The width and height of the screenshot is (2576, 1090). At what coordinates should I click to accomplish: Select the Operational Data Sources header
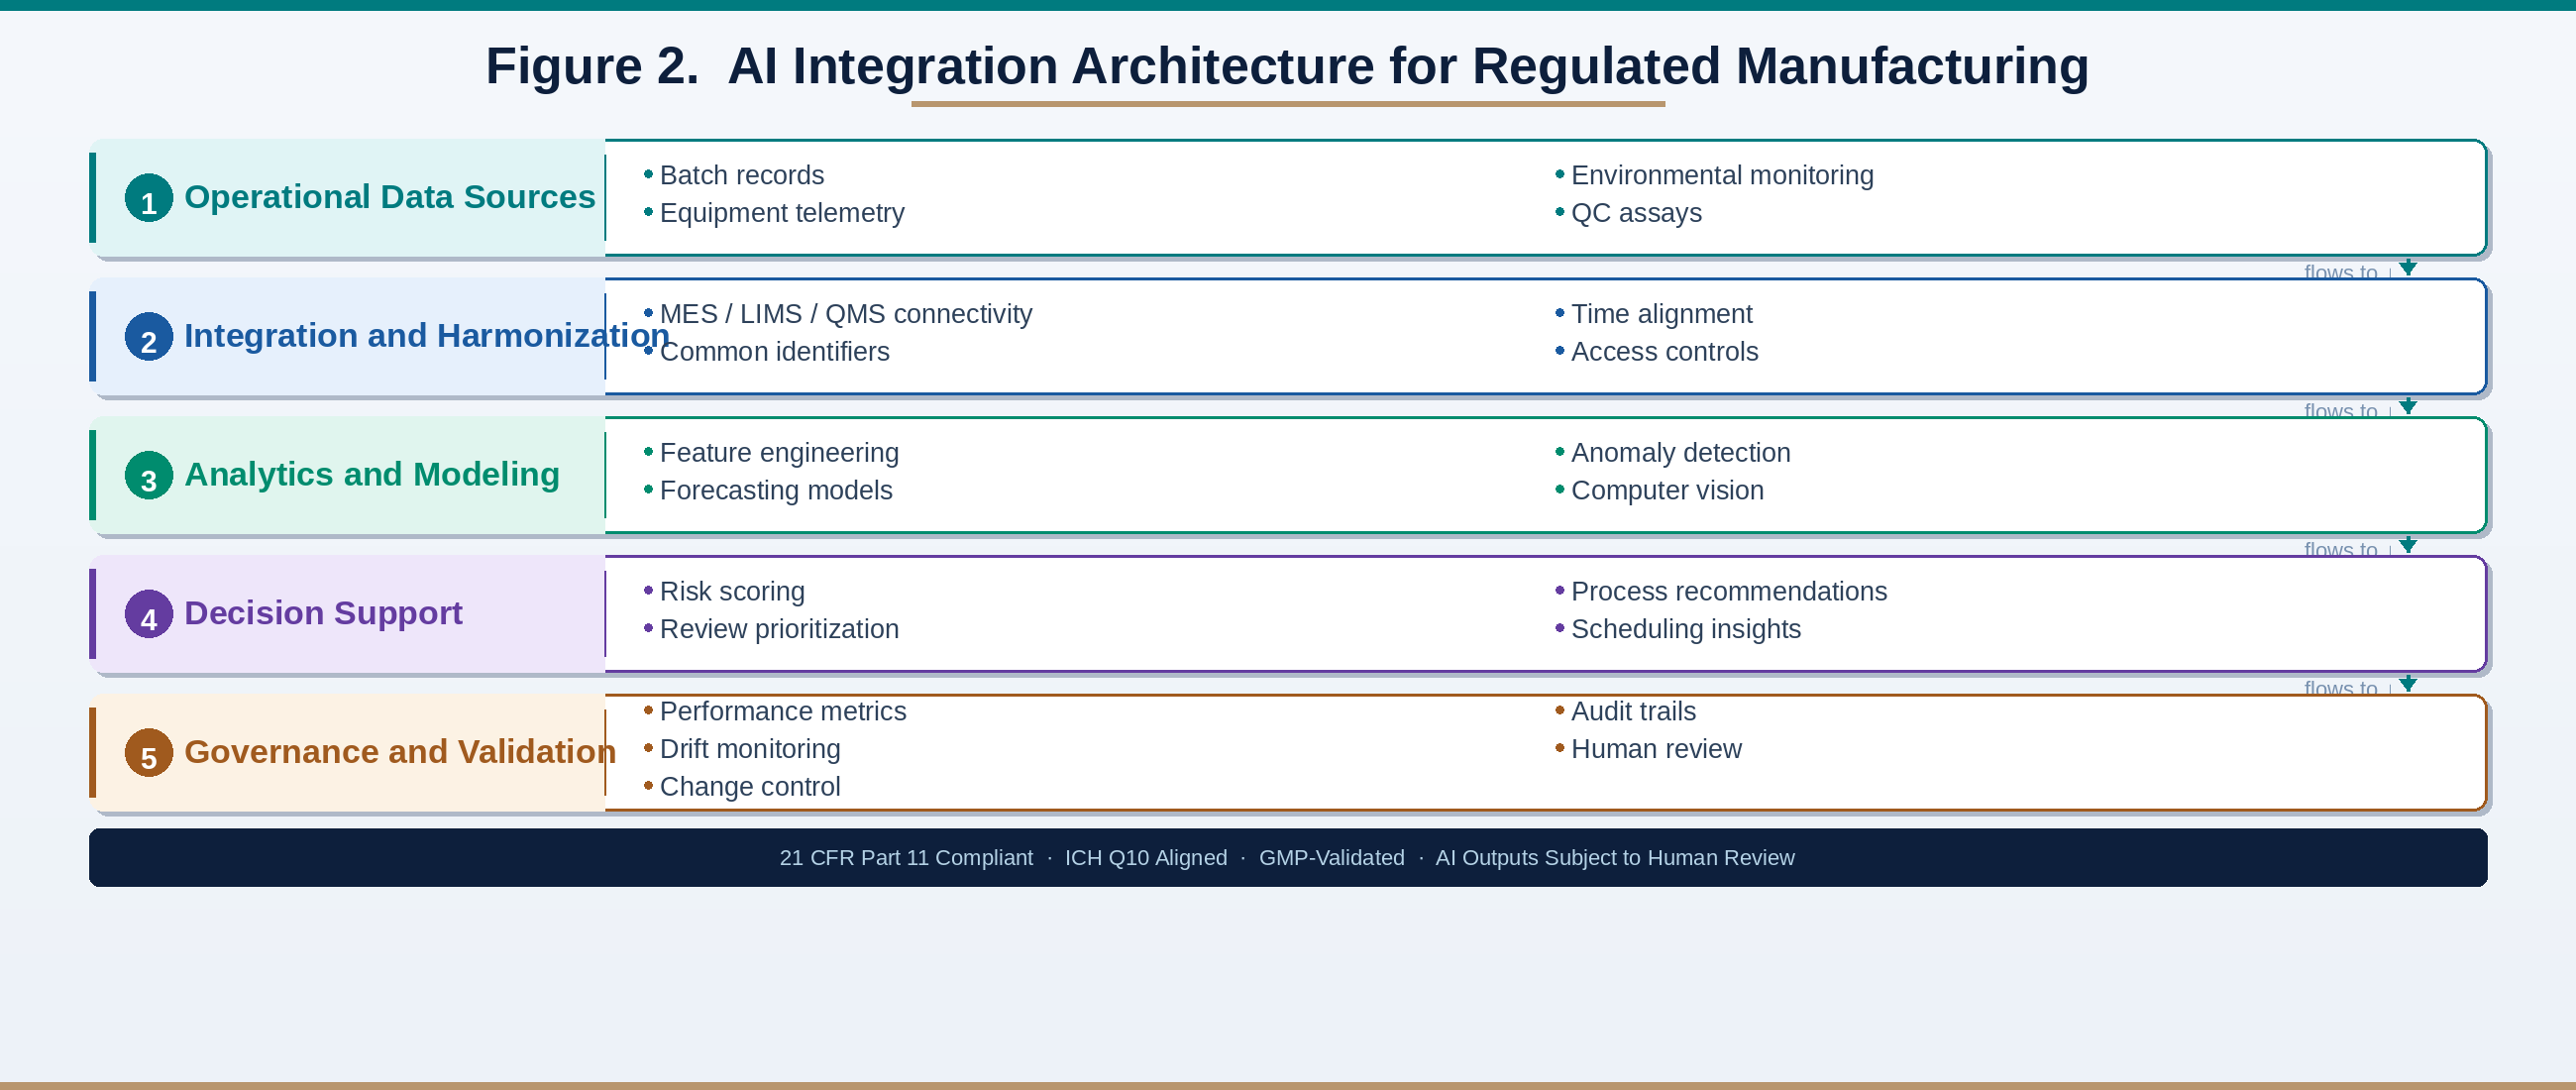390,198
